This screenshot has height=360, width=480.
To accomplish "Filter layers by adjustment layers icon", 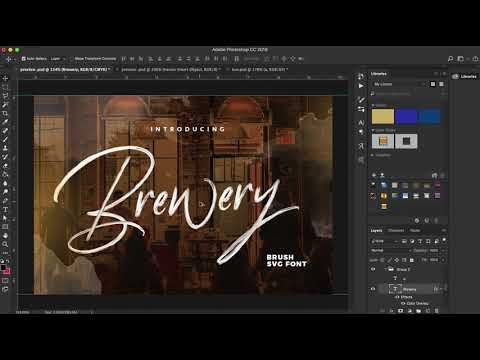I will click(412, 241).
